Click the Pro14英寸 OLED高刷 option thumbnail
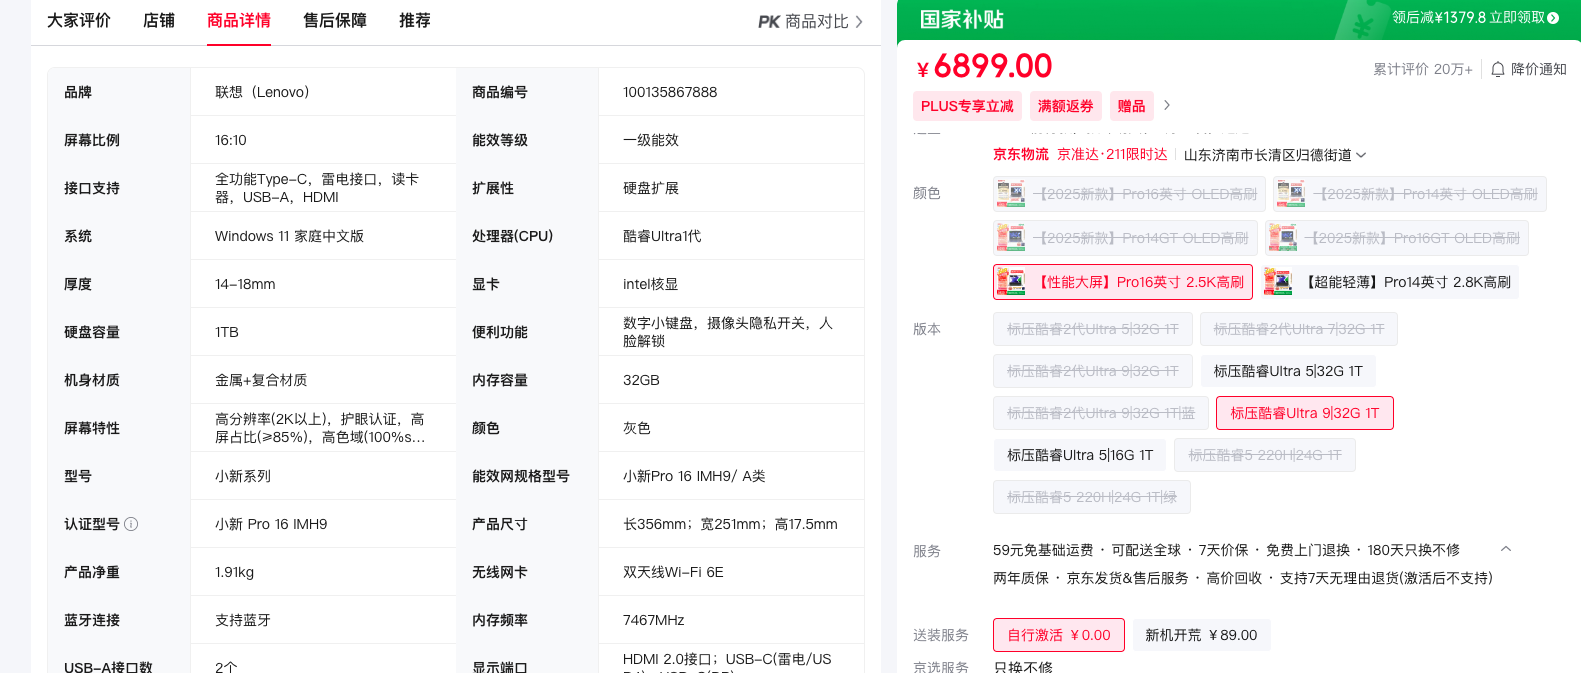Viewport: 1581px width, 673px height. (1291, 194)
